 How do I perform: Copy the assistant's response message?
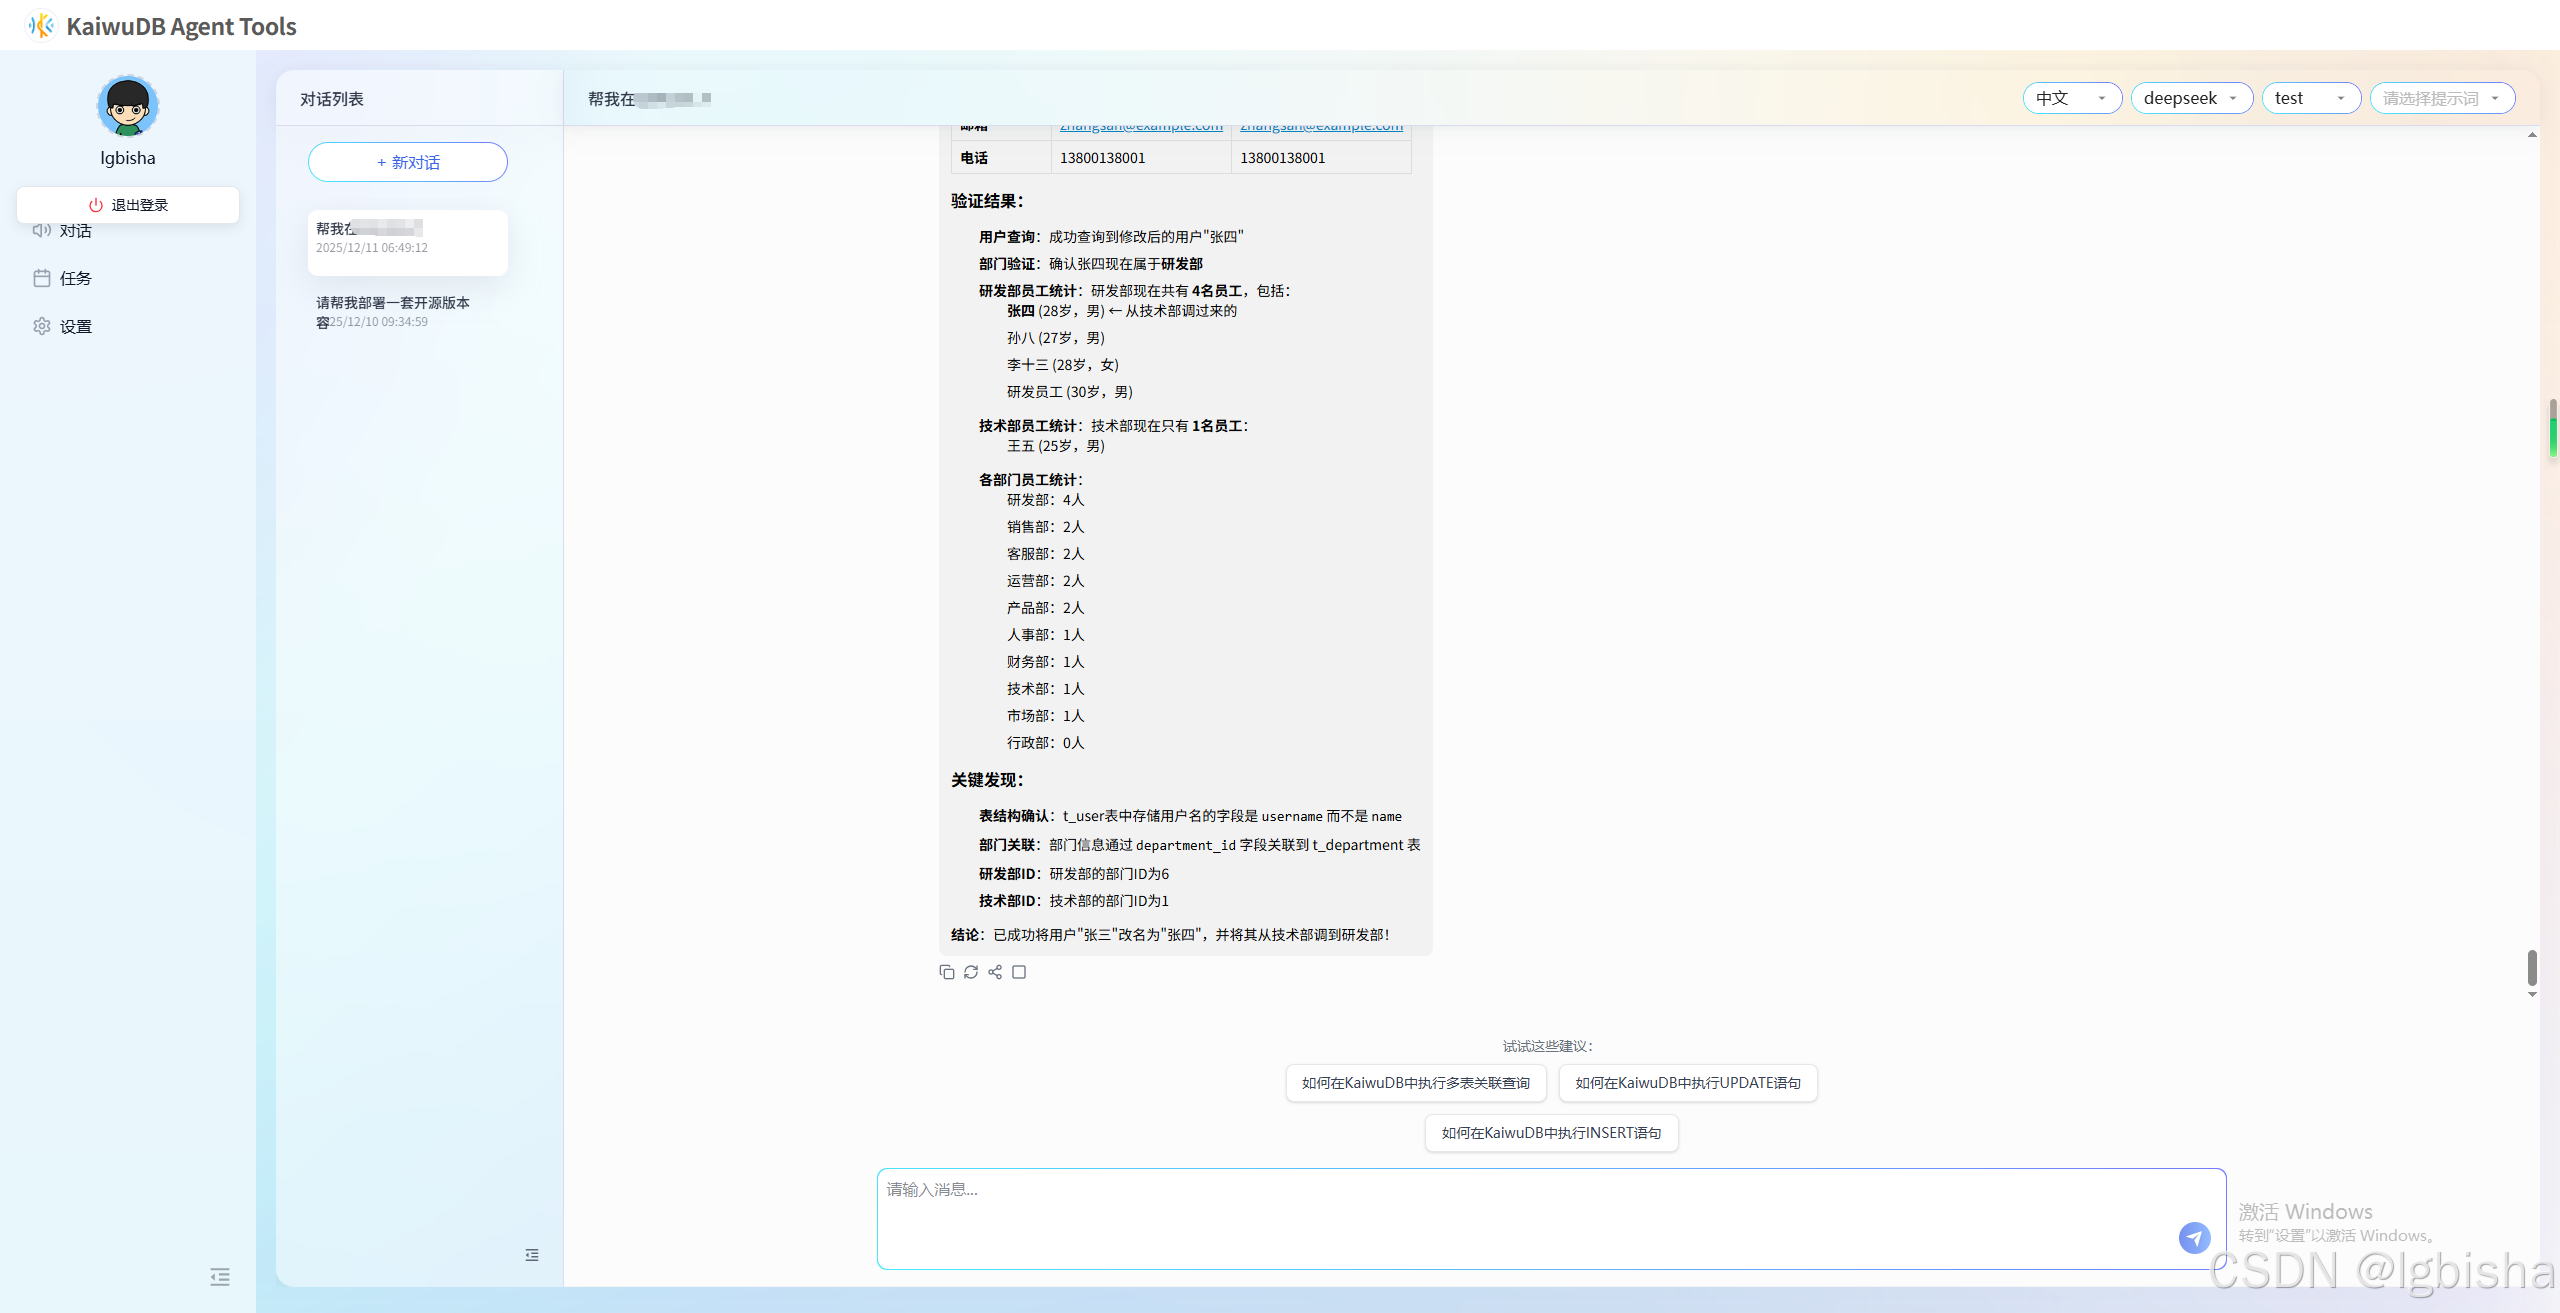pos(946,972)
